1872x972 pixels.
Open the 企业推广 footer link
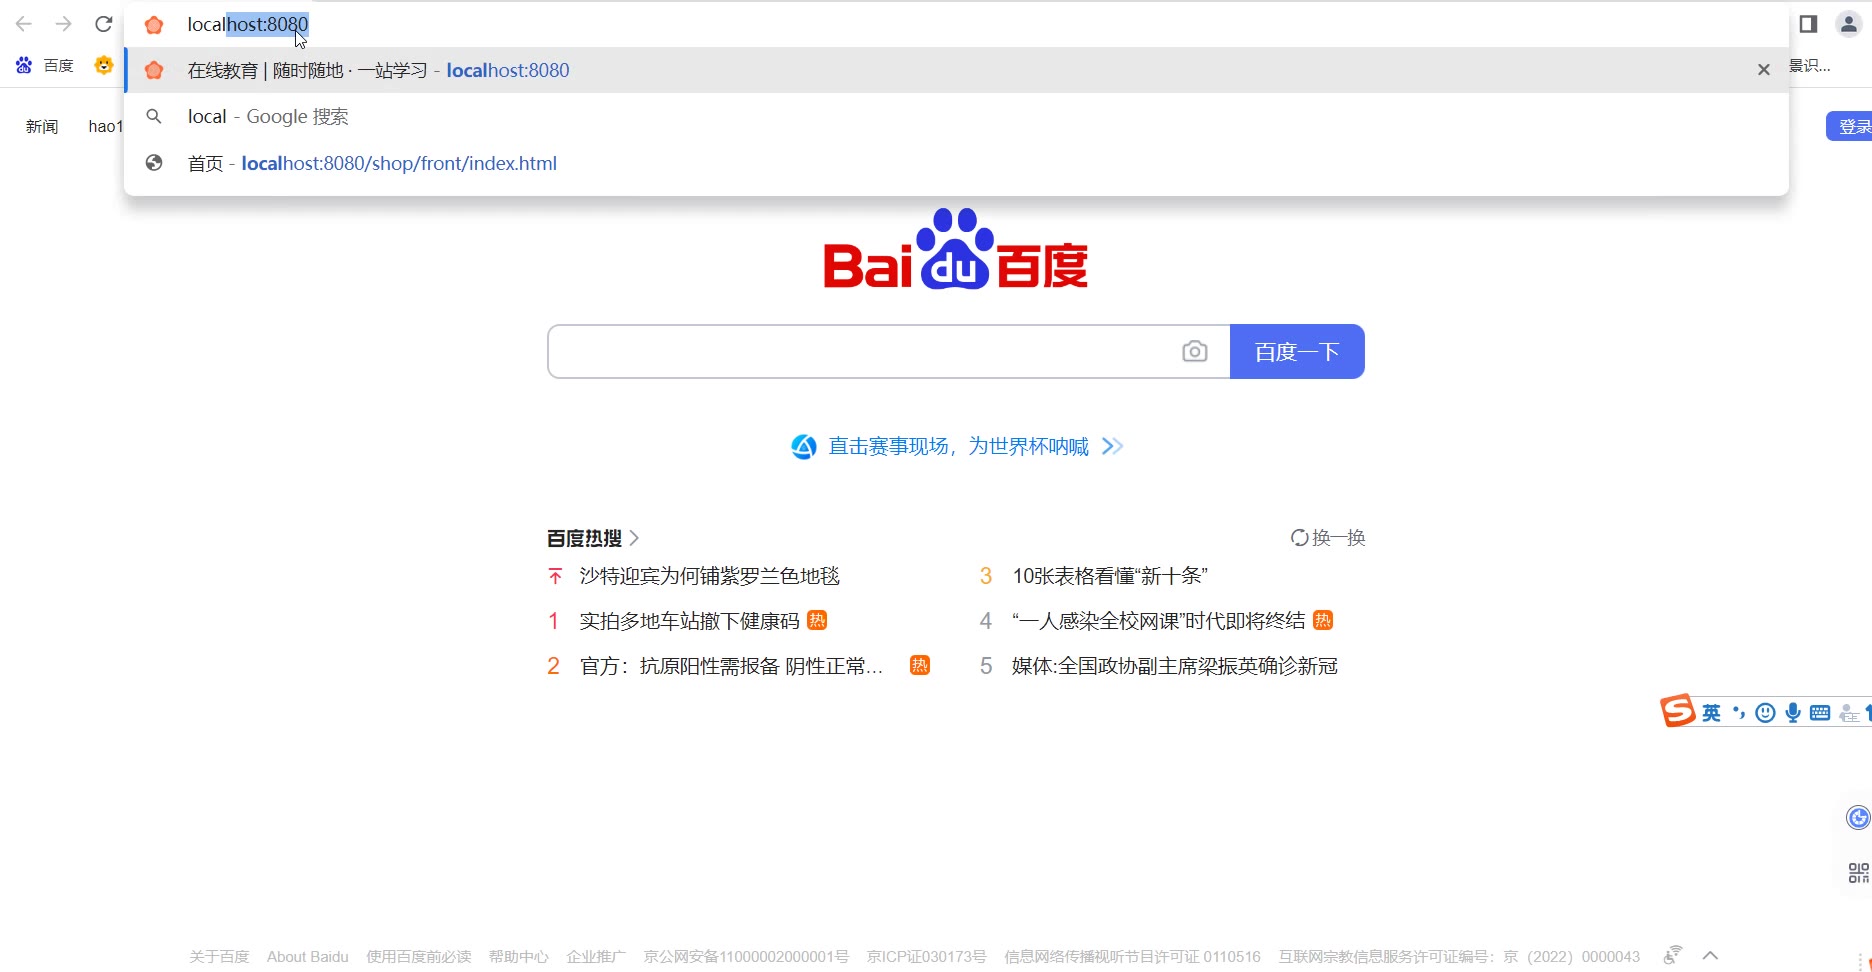tap(596, 957)
